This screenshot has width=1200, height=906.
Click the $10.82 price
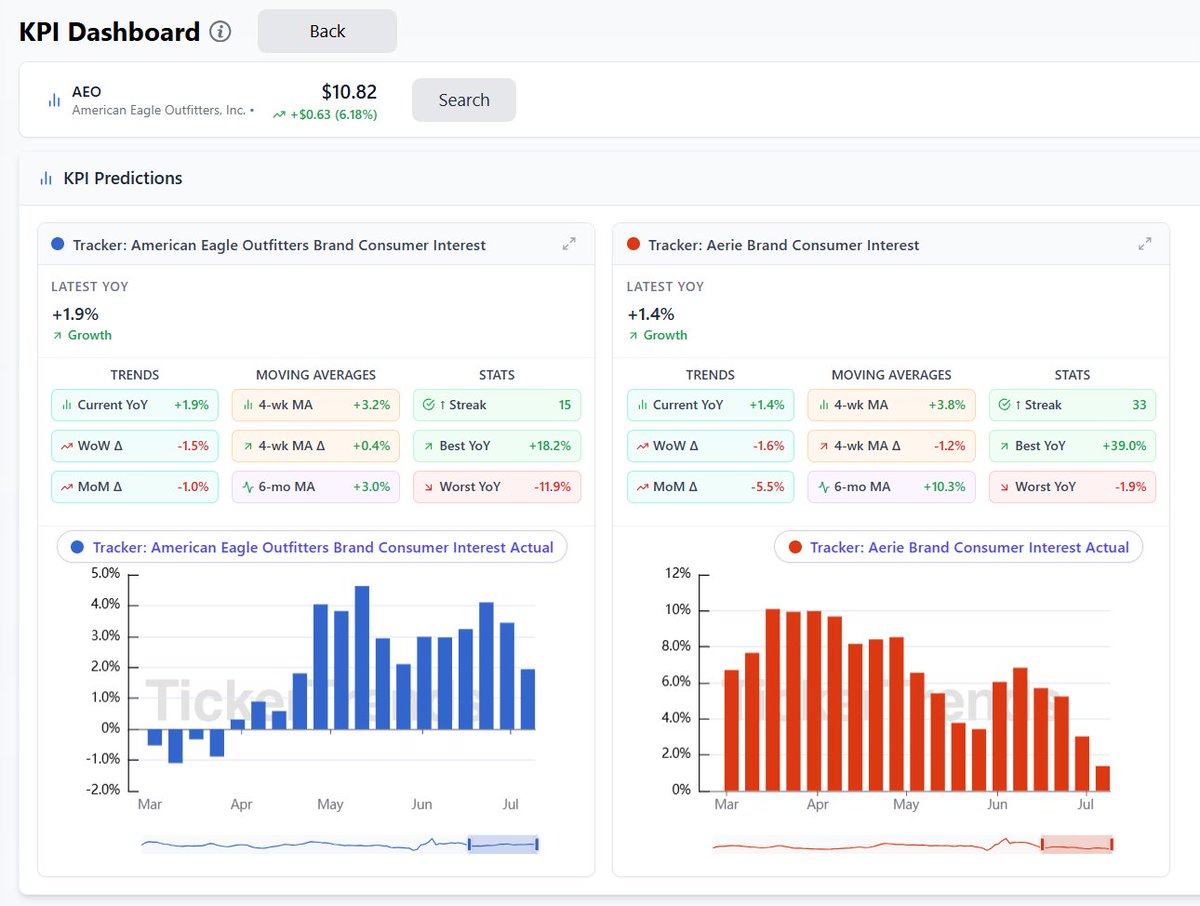pos(349,92)
